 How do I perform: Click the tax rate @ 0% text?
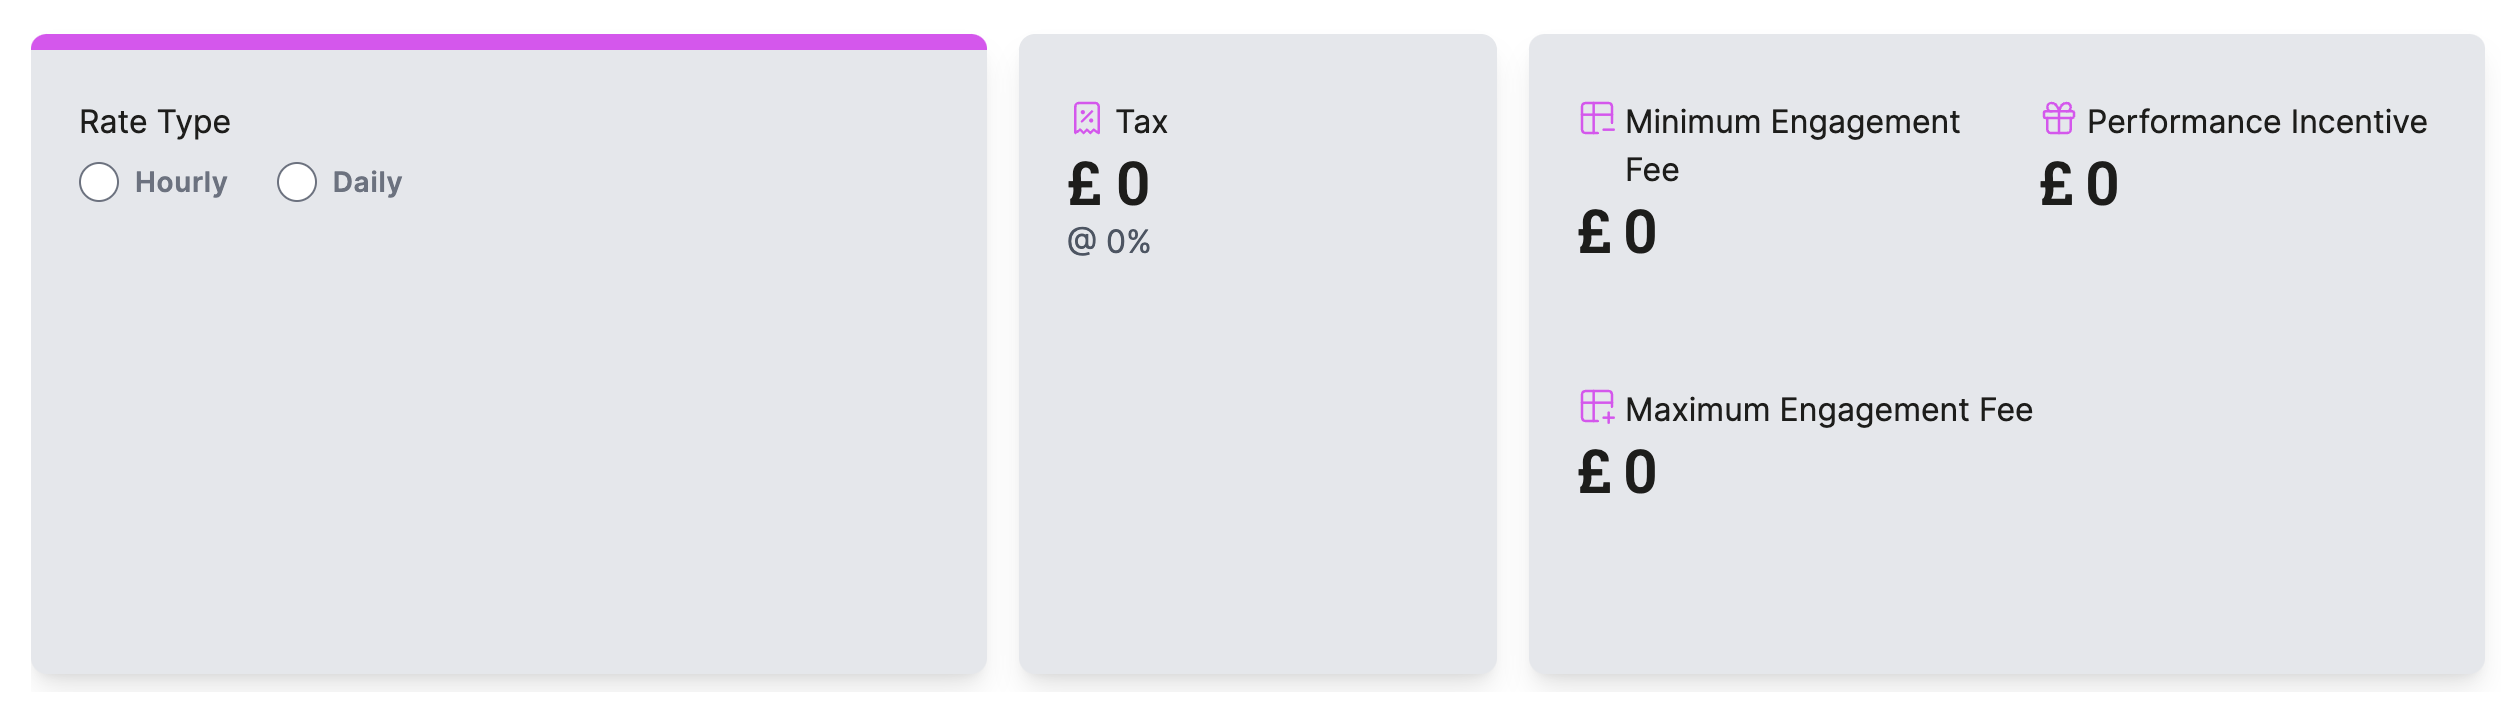pos(1109,241)
